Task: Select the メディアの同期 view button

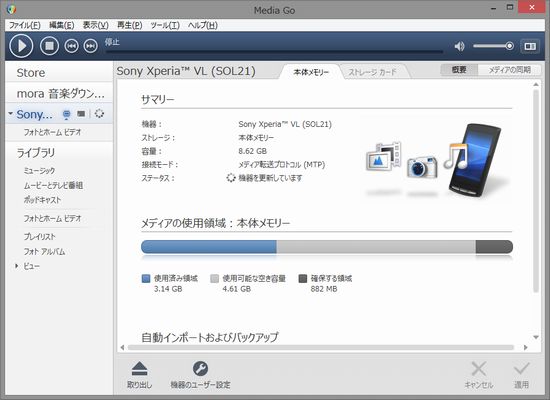Action: coord(509,69)
